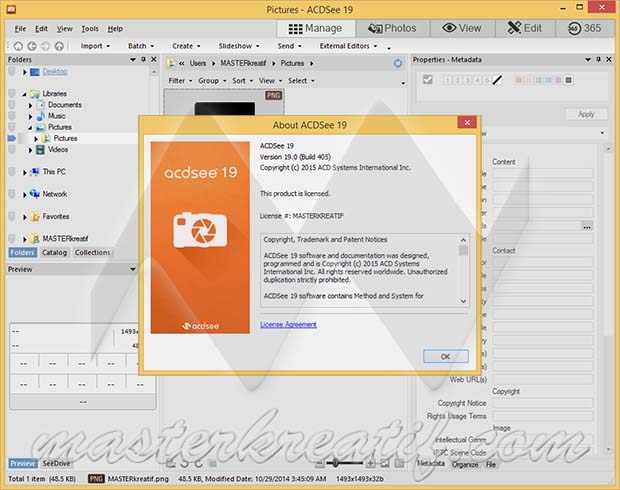Open the License Agreement link
The image size is (620, 490).
[288, 324]
